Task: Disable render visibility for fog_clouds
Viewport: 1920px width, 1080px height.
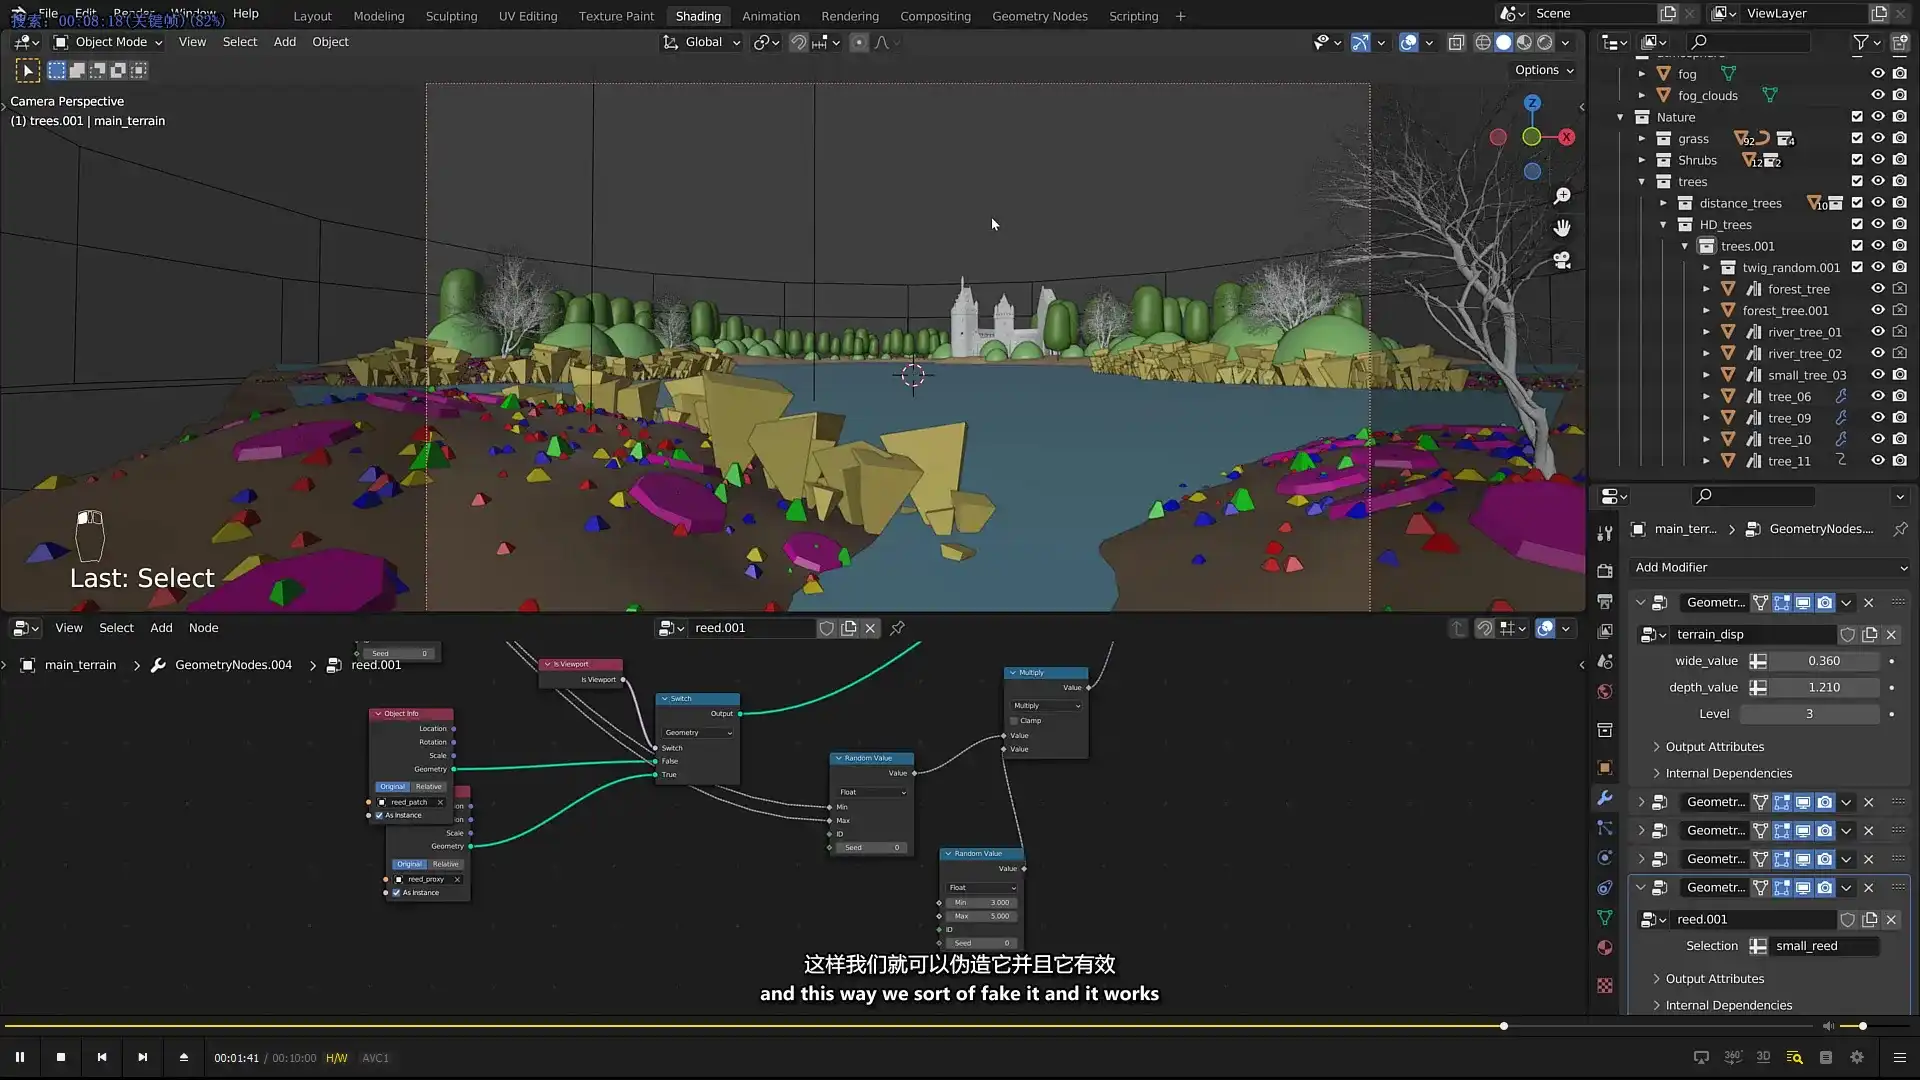Action: [x=1899, y=95]
